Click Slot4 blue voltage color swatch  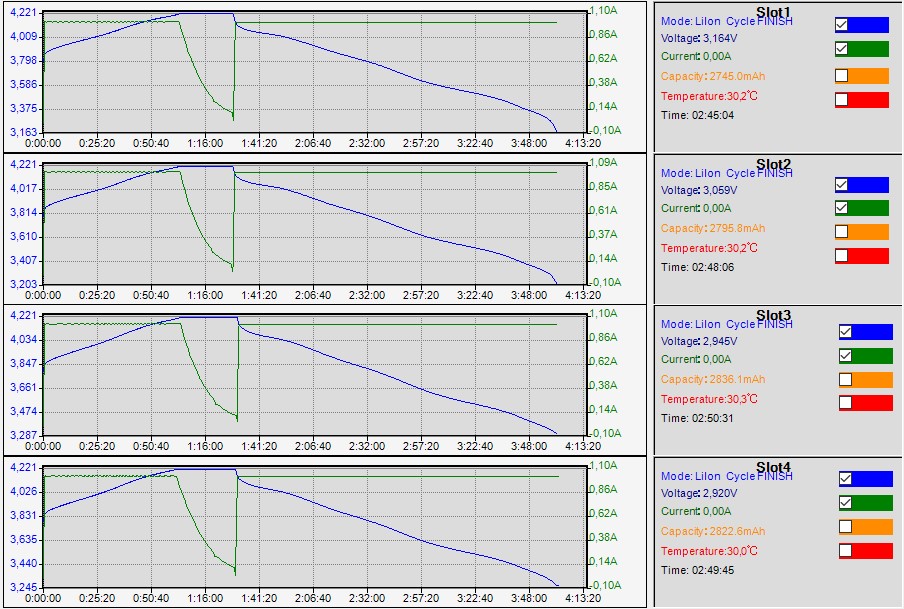(872, 479)
